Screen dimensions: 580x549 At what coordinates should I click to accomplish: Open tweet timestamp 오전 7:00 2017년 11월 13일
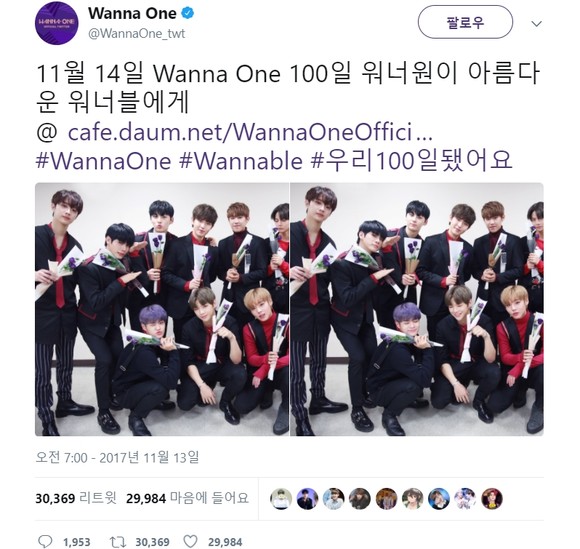(117, 458)
